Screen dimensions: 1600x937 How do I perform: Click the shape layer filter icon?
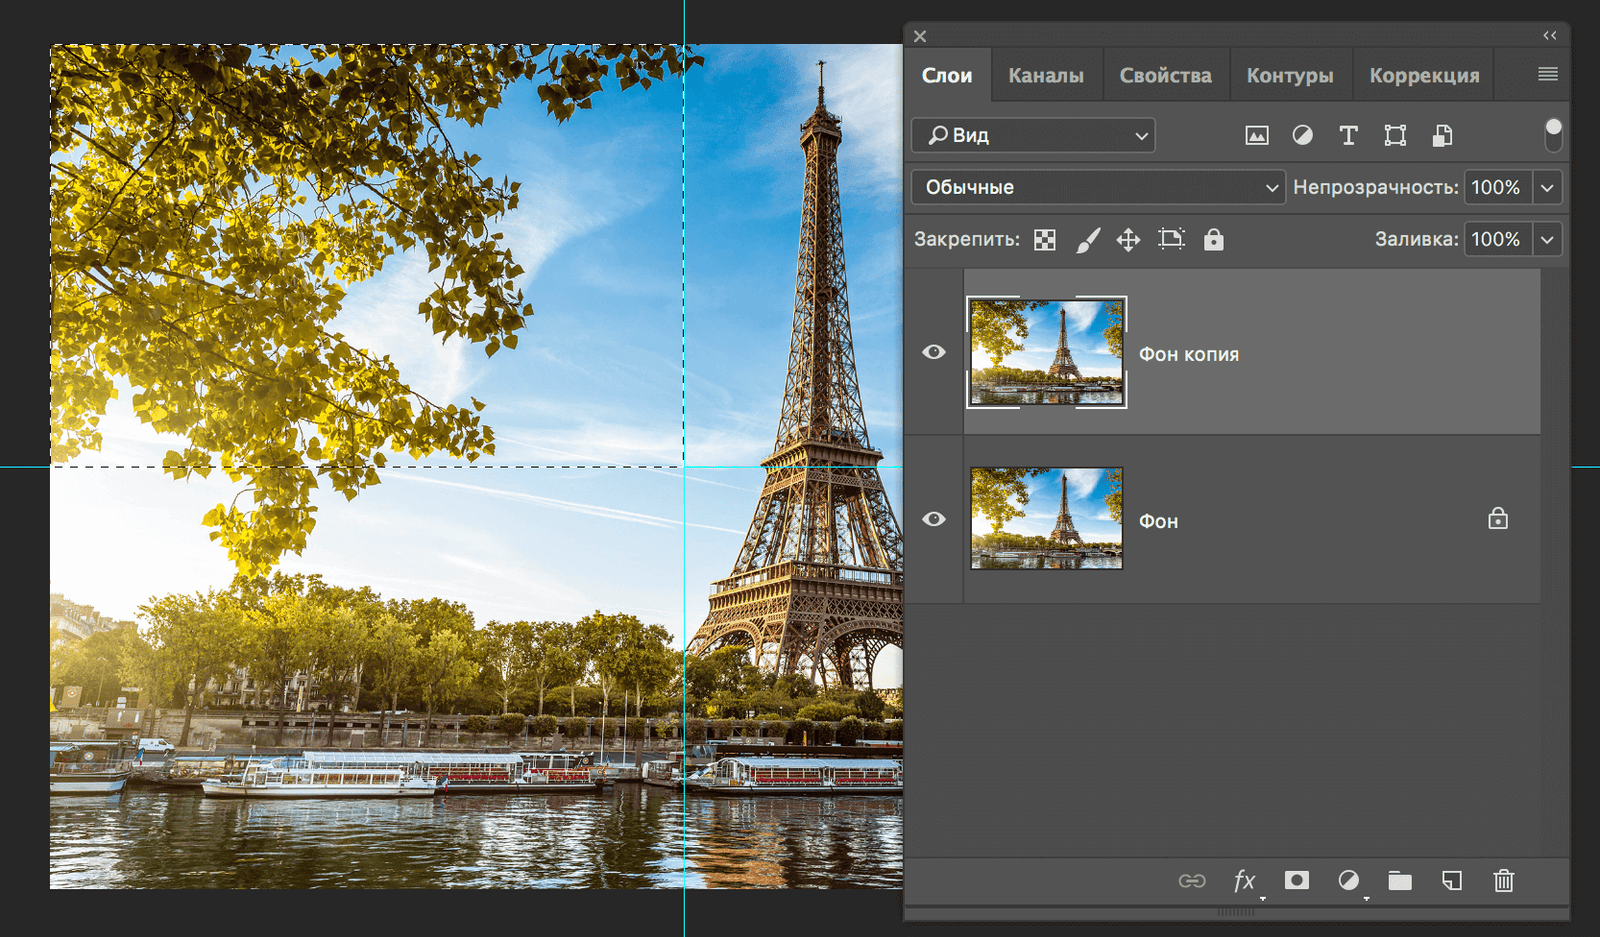pyautogui.click(x=1395, y=136)
